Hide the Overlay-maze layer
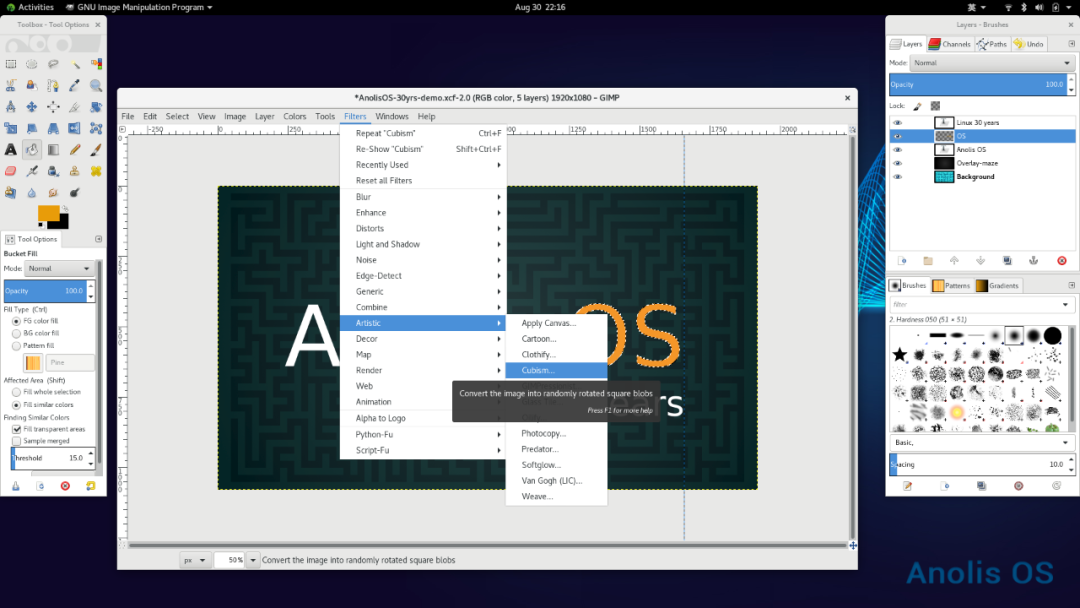 (x=897, y=163)
